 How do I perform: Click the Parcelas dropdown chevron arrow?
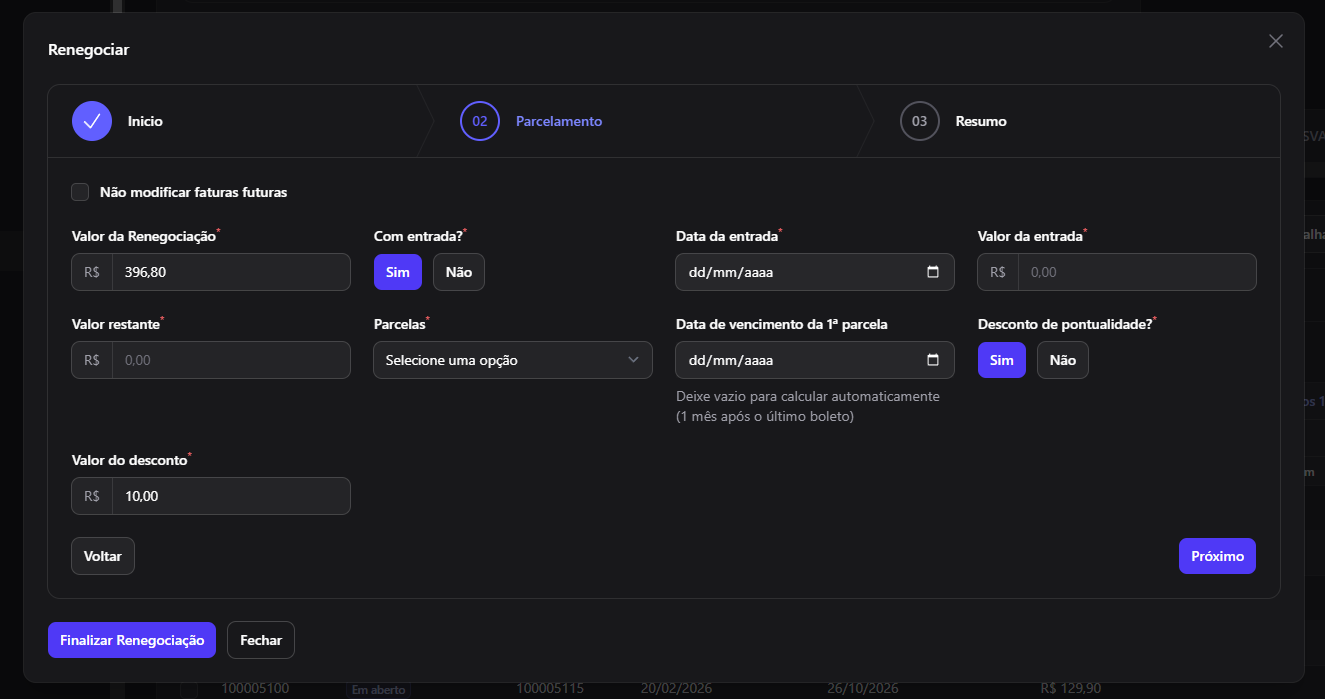(x=633, y=360)
